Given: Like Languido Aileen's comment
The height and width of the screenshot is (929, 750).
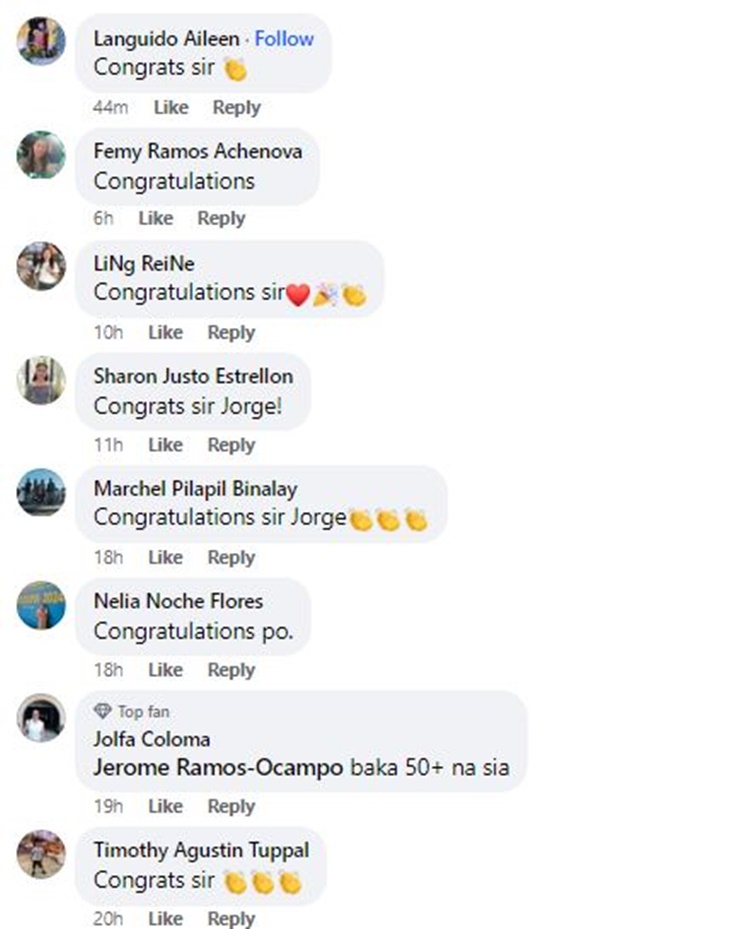Looking at the screenshot, I should (x=171, y=107).
